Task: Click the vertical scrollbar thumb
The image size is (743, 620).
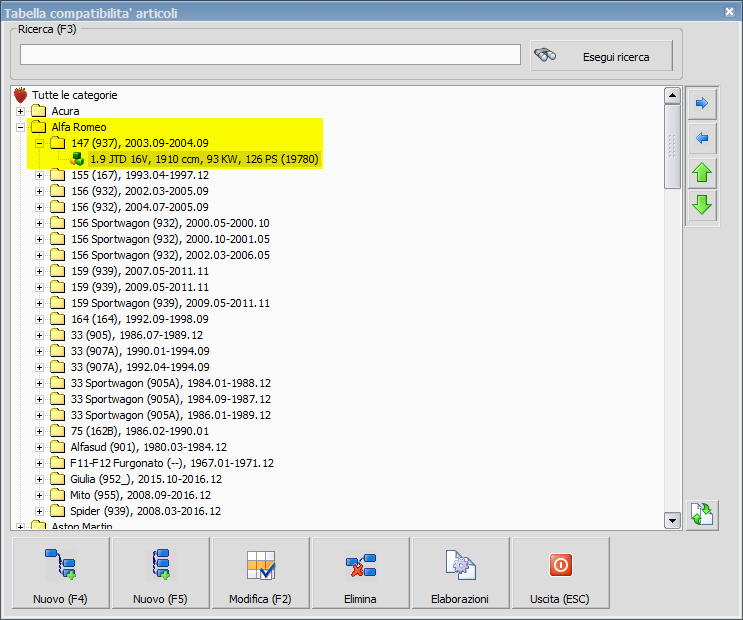Action: [x=672, y=146]
